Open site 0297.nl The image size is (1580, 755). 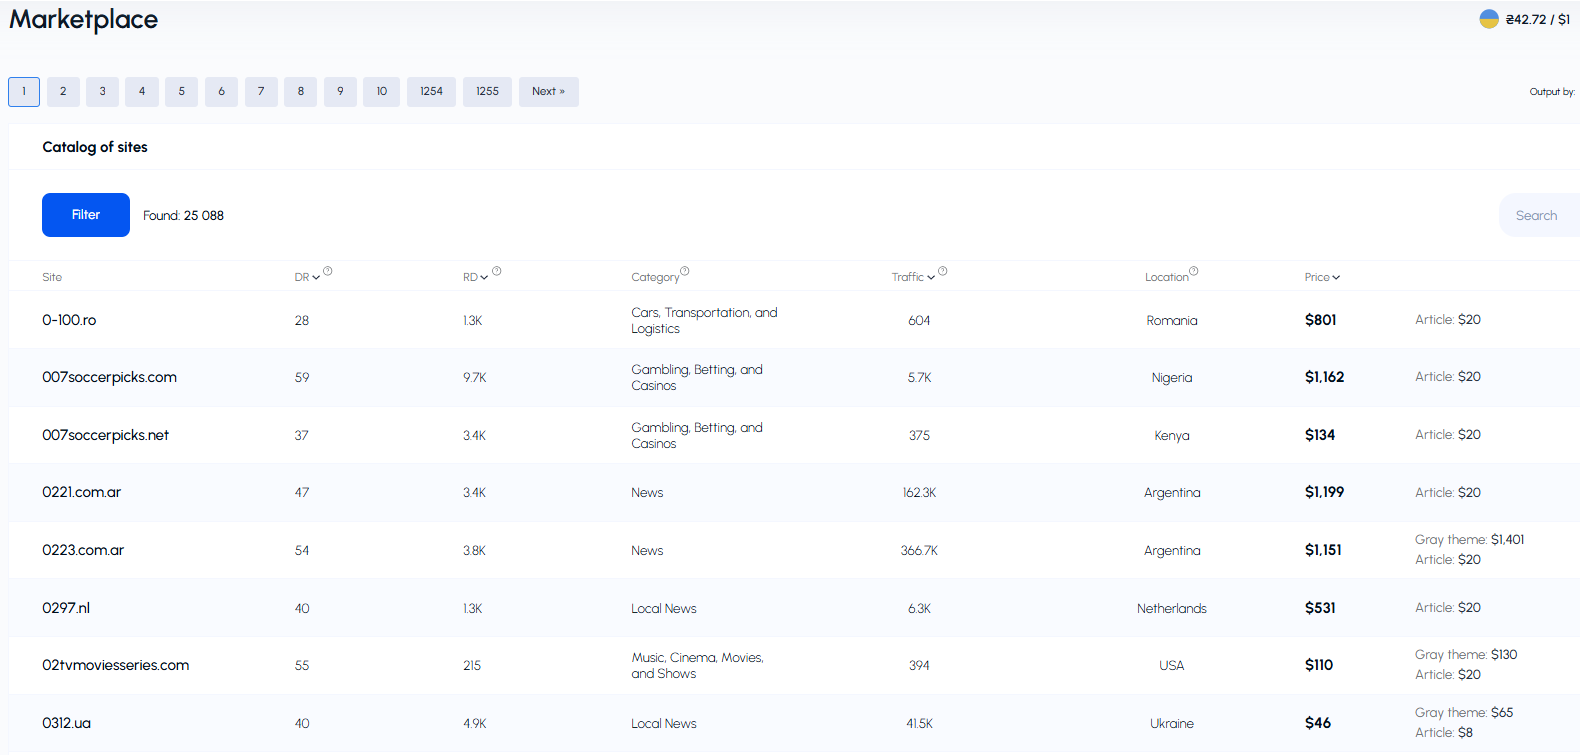click(66, 608)
